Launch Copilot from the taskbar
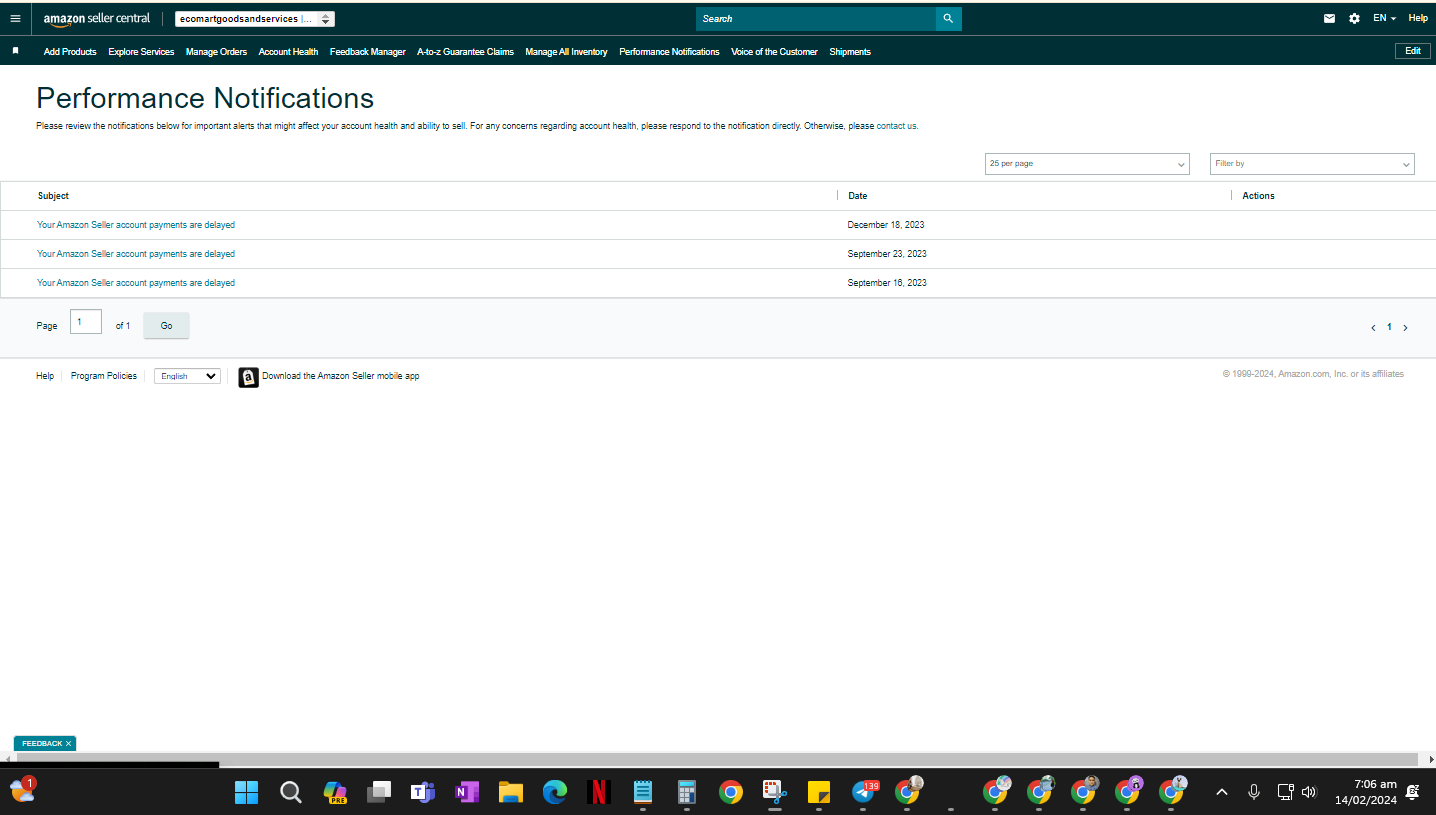1436x815 pixels. tap(335, 793)
